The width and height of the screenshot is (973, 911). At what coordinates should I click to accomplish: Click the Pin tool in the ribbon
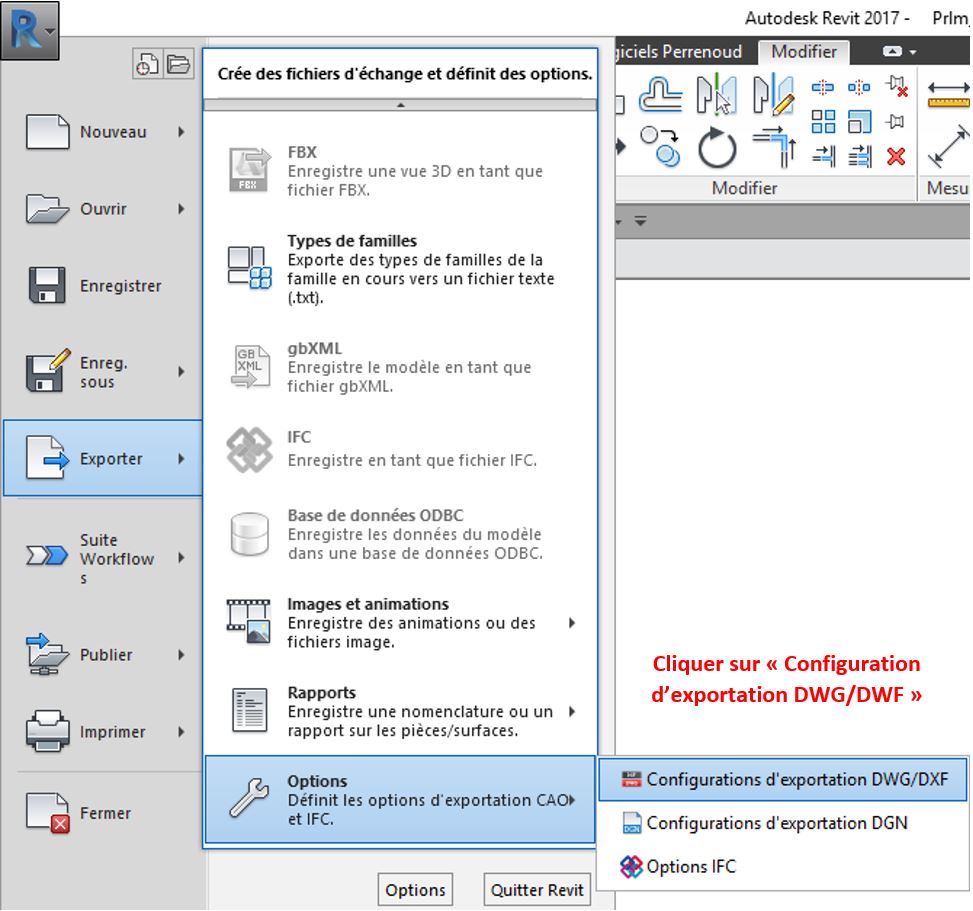pos(895,122)
